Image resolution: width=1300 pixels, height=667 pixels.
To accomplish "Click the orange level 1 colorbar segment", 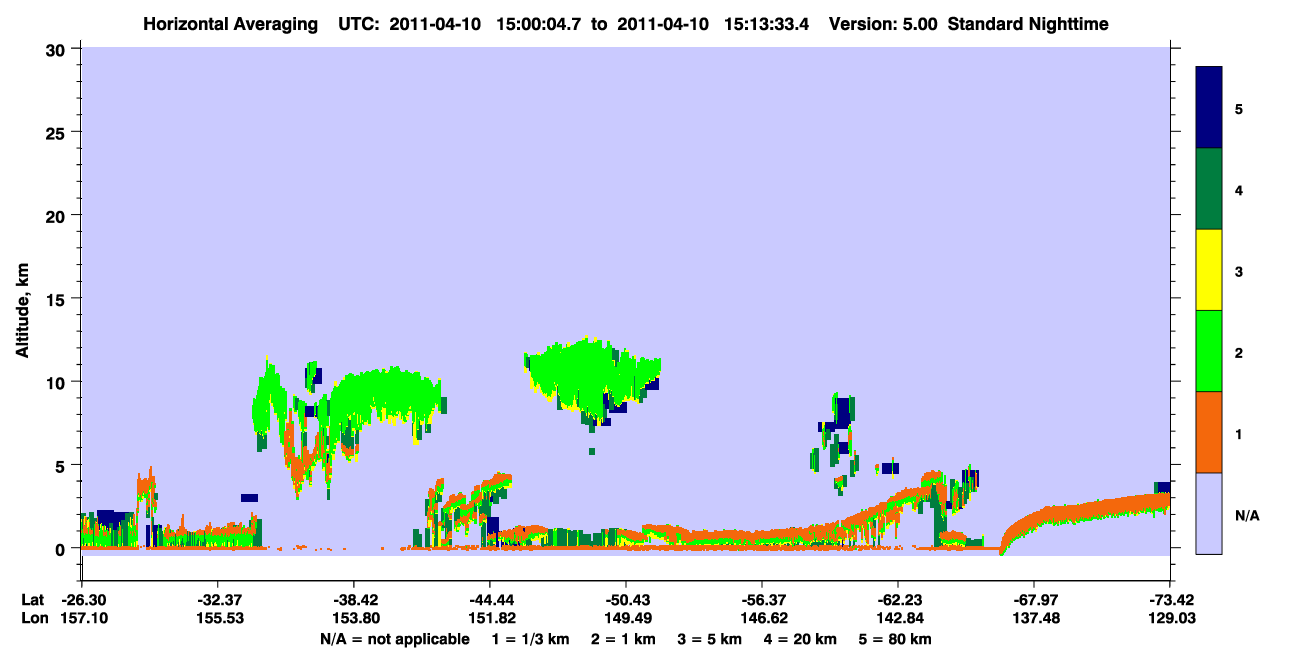I will (x=1209, y=432).
